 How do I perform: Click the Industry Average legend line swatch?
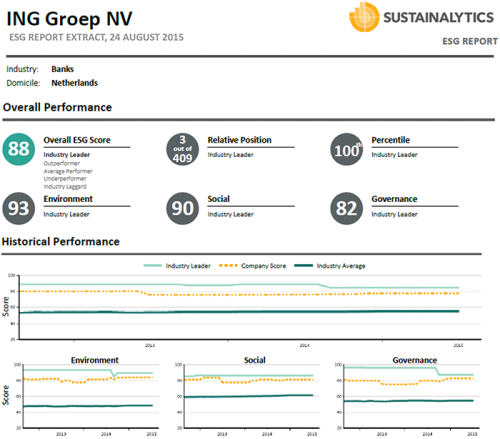pyautogui.click(x=304, y=266)
